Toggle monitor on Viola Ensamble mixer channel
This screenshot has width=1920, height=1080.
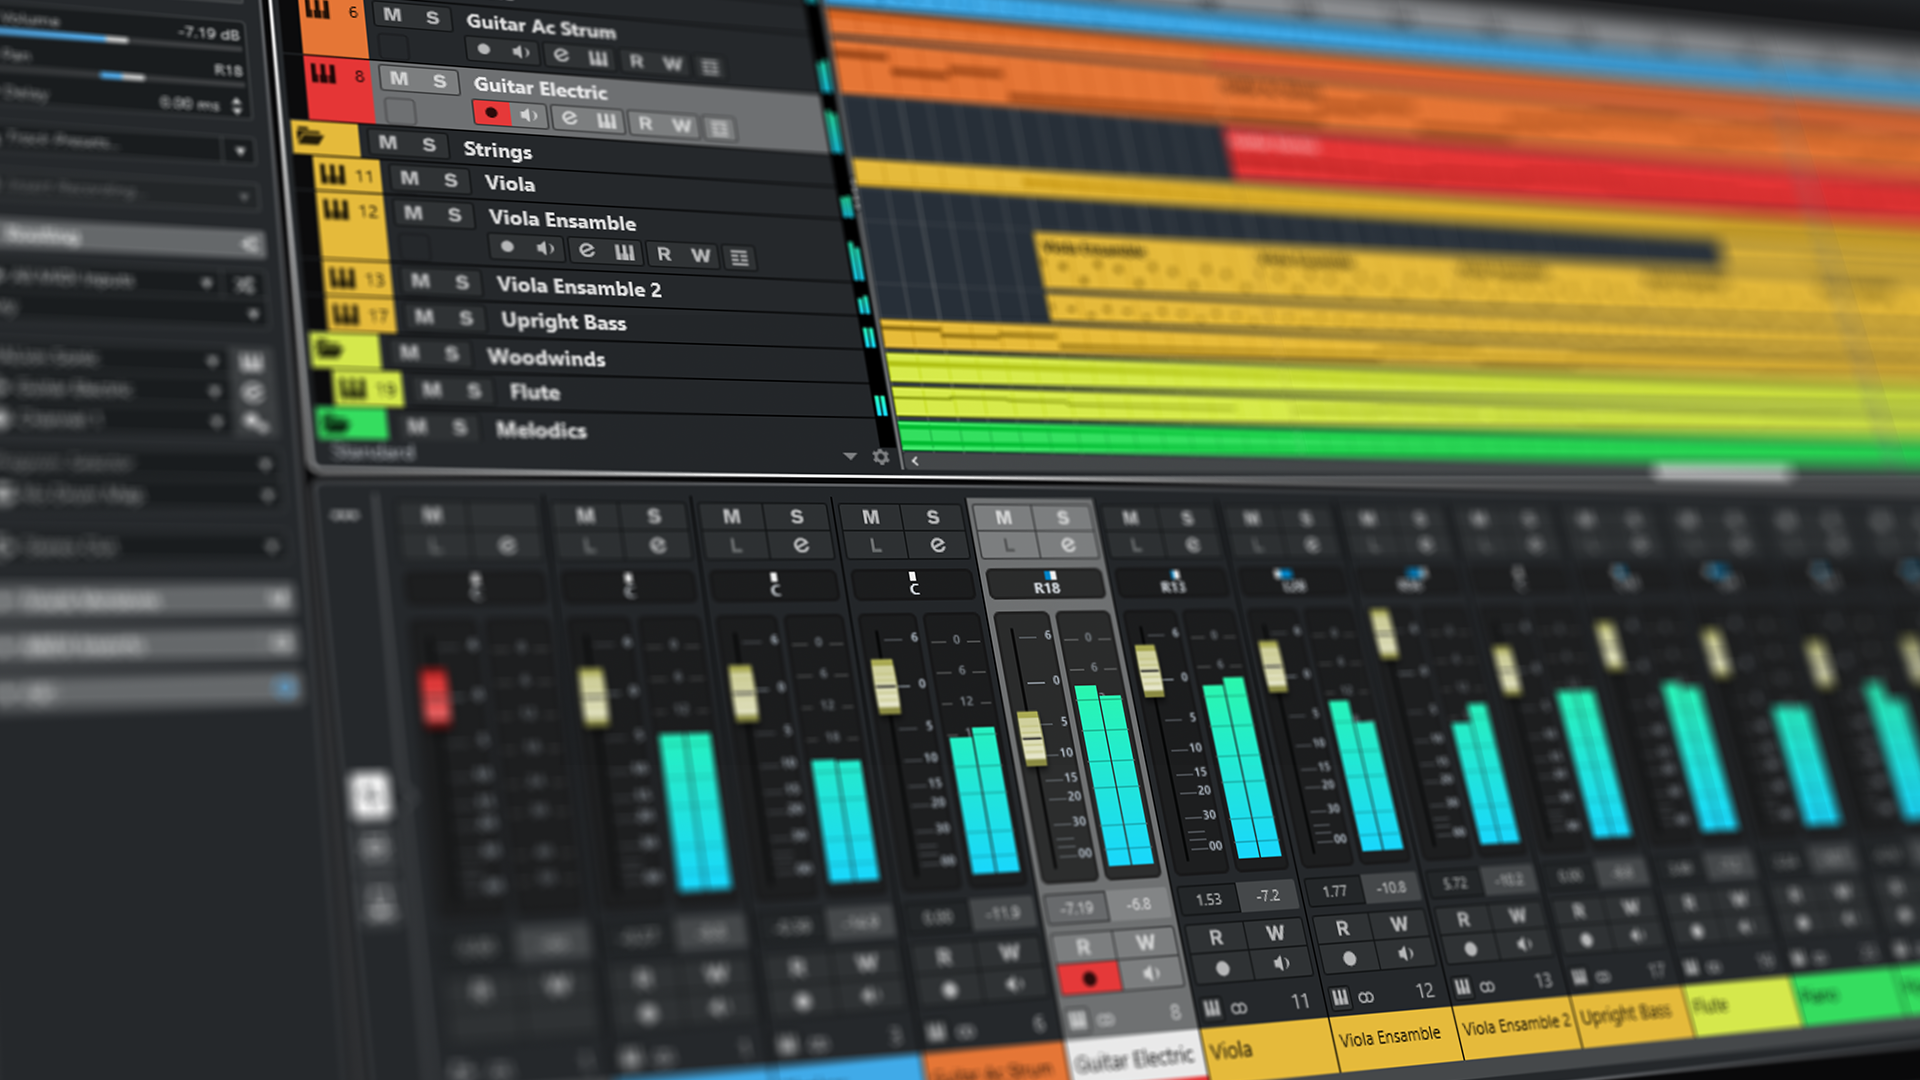tap(1405, 954)
